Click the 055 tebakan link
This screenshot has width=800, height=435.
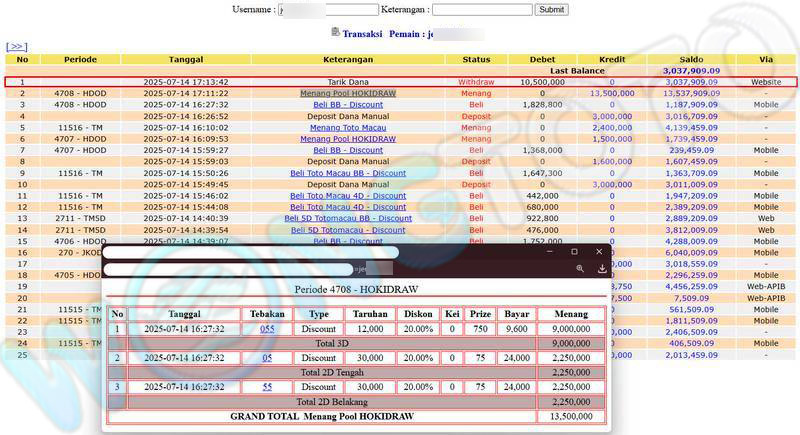[267, 329]
